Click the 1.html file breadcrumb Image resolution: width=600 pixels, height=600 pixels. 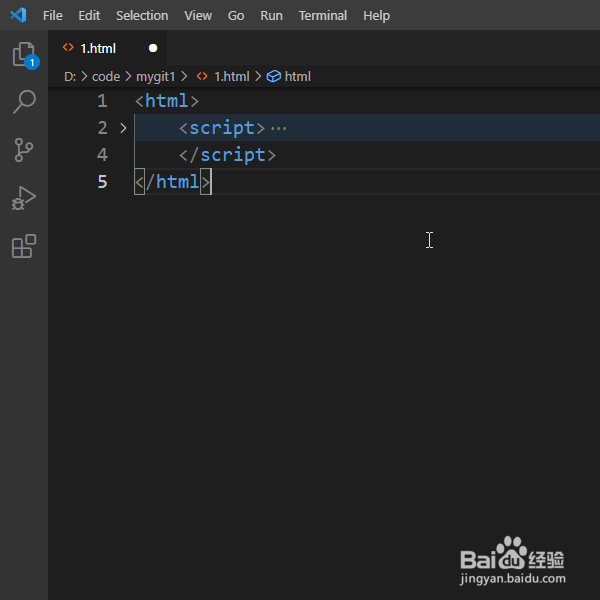(232, 77)
